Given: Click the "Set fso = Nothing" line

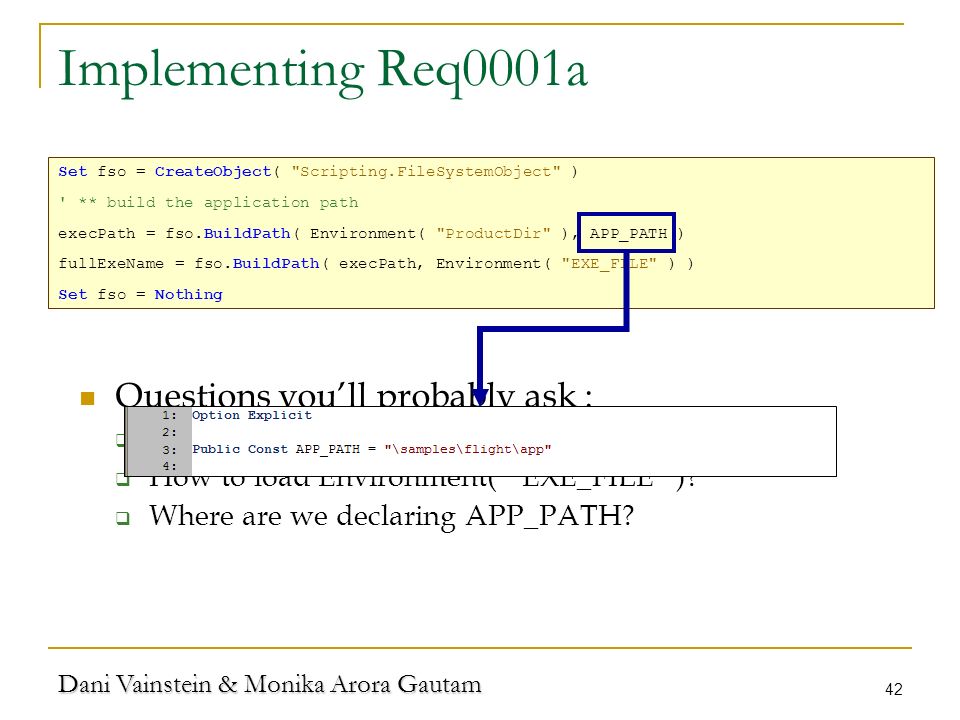Looking at the screenshot, I should click(x=140, y=294).
